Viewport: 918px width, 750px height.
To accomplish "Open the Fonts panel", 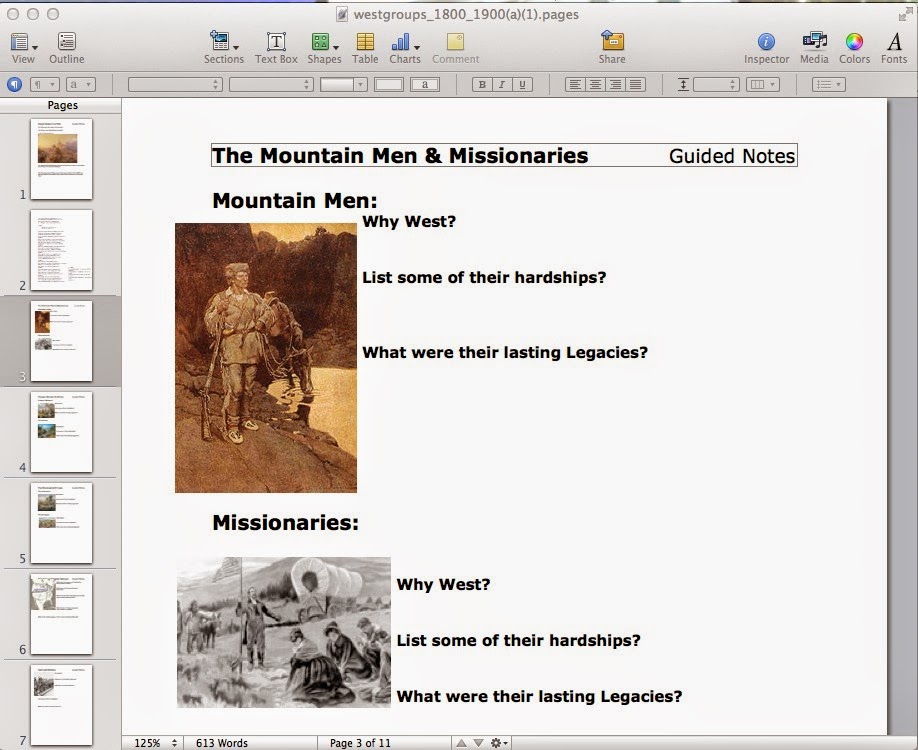I will 894,47.
